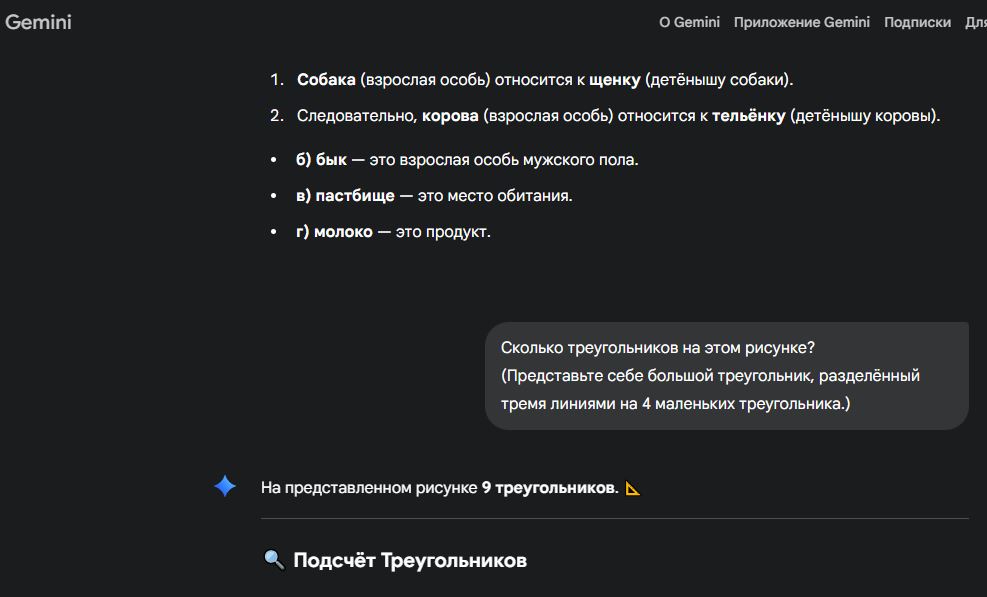Viewport: 987px width, 597px height.
Task: Click the magnifying glass emoji by the heading
Action: (x=273, y=560)
